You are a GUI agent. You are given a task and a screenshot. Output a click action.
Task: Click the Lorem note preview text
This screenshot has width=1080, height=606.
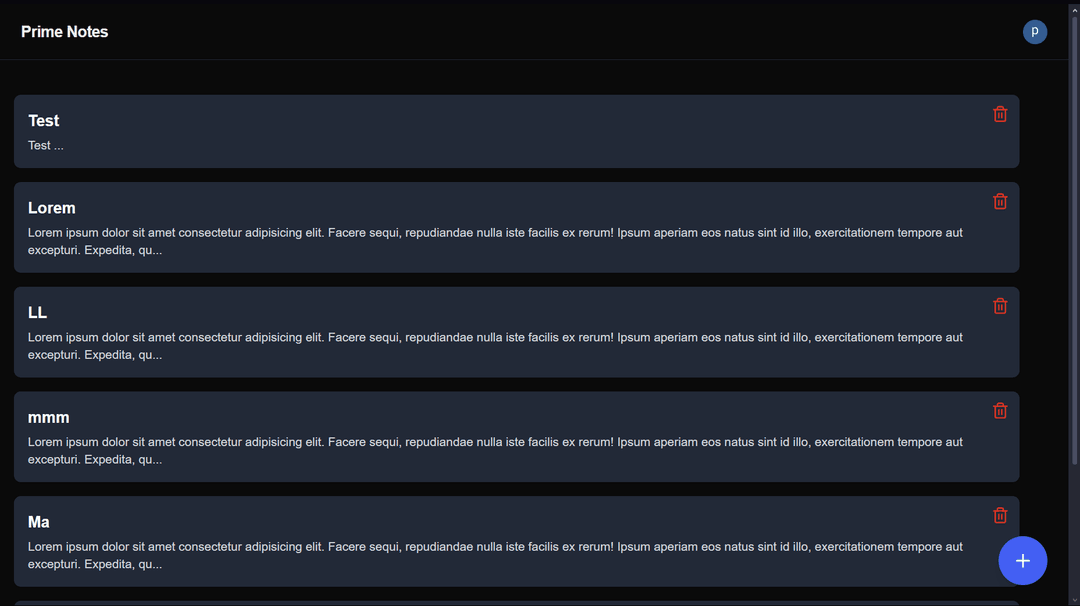(x=495, y=241)
